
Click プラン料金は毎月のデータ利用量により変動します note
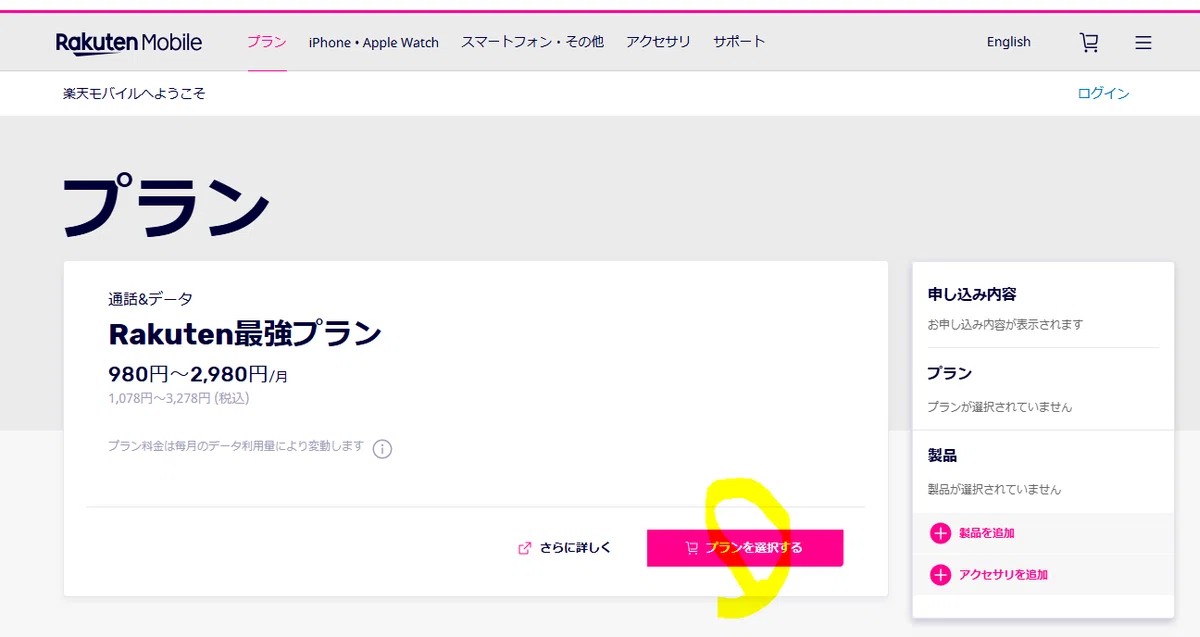click(x=236, y=446)
